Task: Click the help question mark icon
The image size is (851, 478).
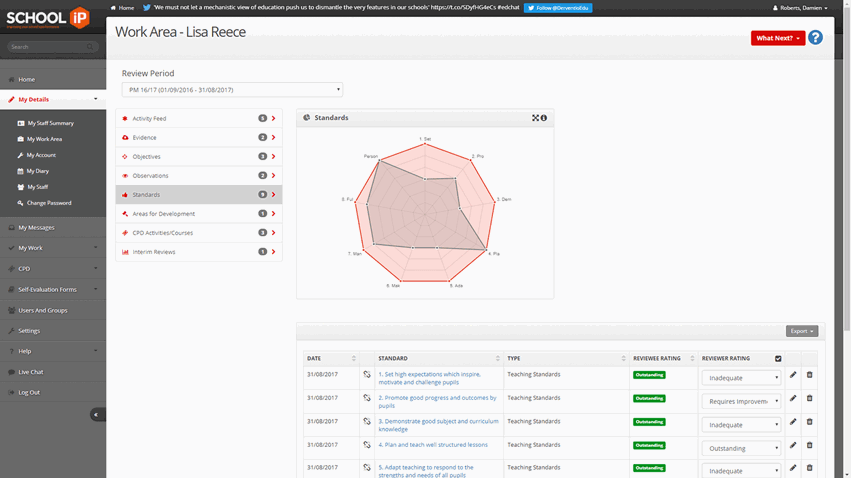Action: click(815, 37)
